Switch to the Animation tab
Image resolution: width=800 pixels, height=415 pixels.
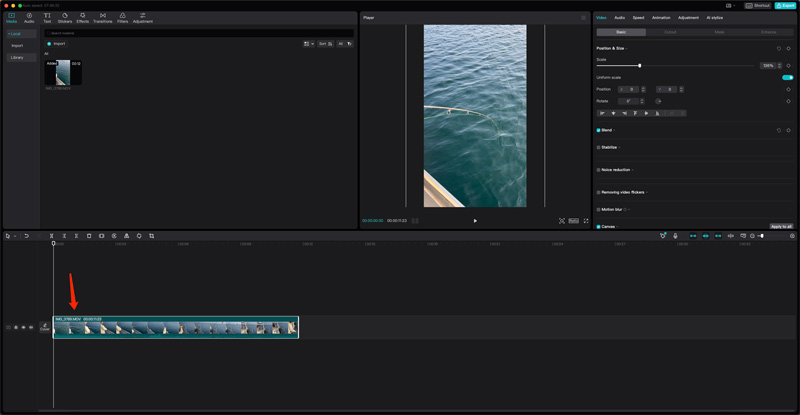click(661, 17)
